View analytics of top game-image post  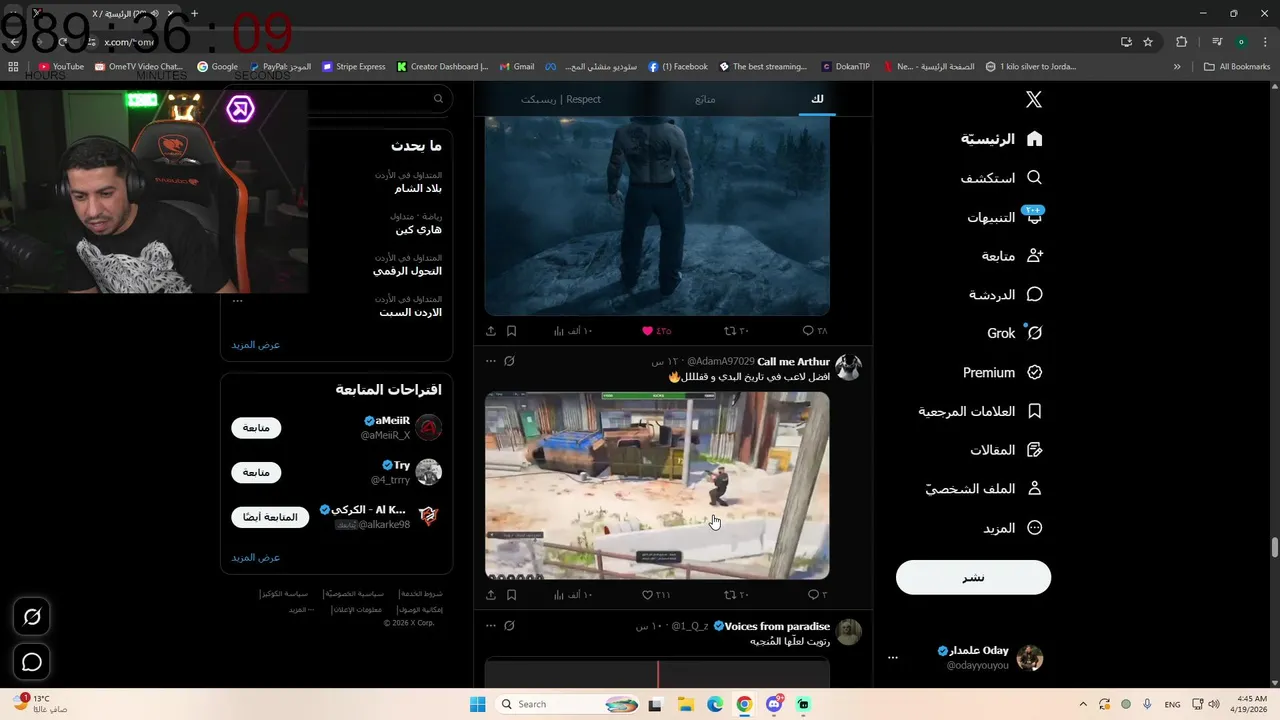click(x=572, y=331)
